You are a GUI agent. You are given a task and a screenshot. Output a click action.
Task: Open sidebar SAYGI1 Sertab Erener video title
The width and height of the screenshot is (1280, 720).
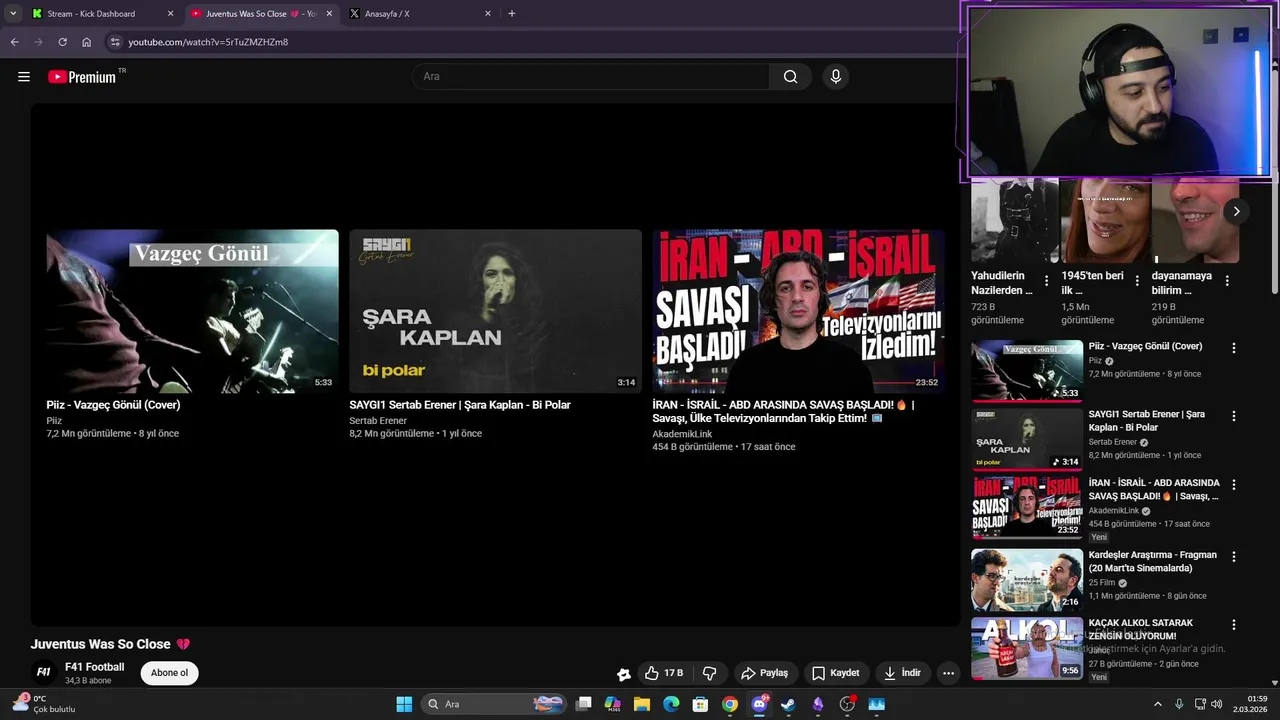[1146, 420]
